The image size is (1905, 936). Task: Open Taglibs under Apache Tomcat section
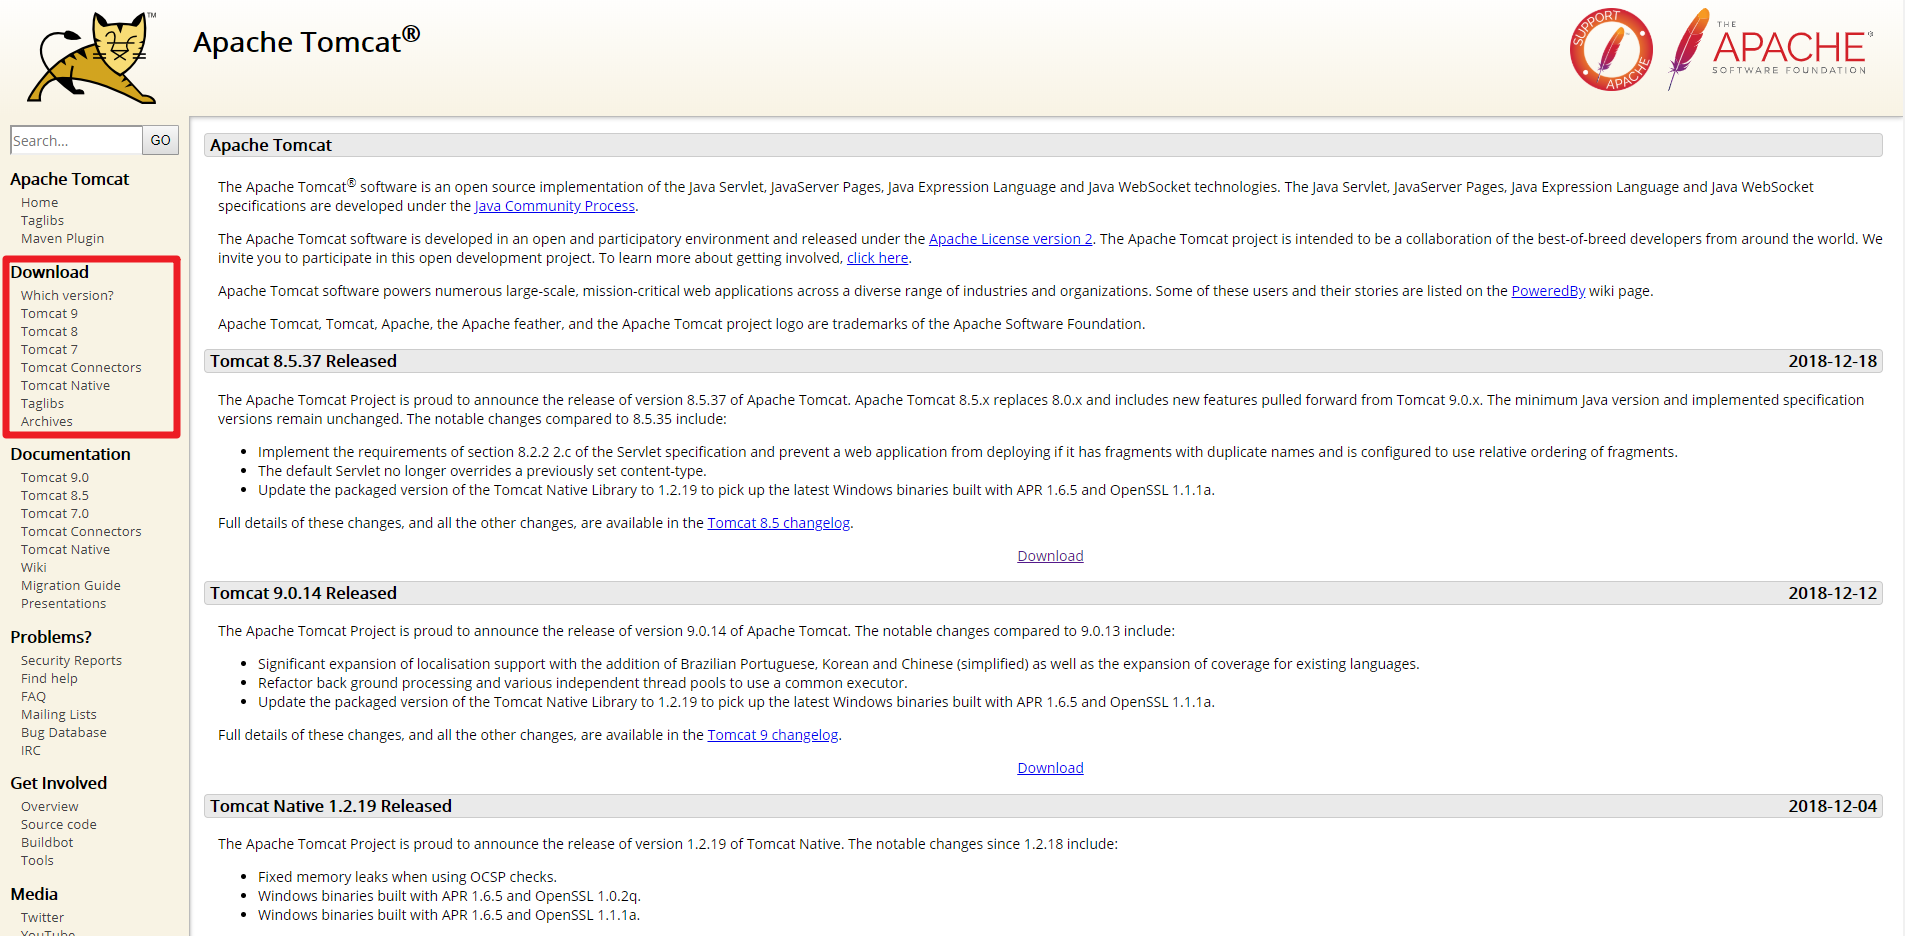coord(42,220)
